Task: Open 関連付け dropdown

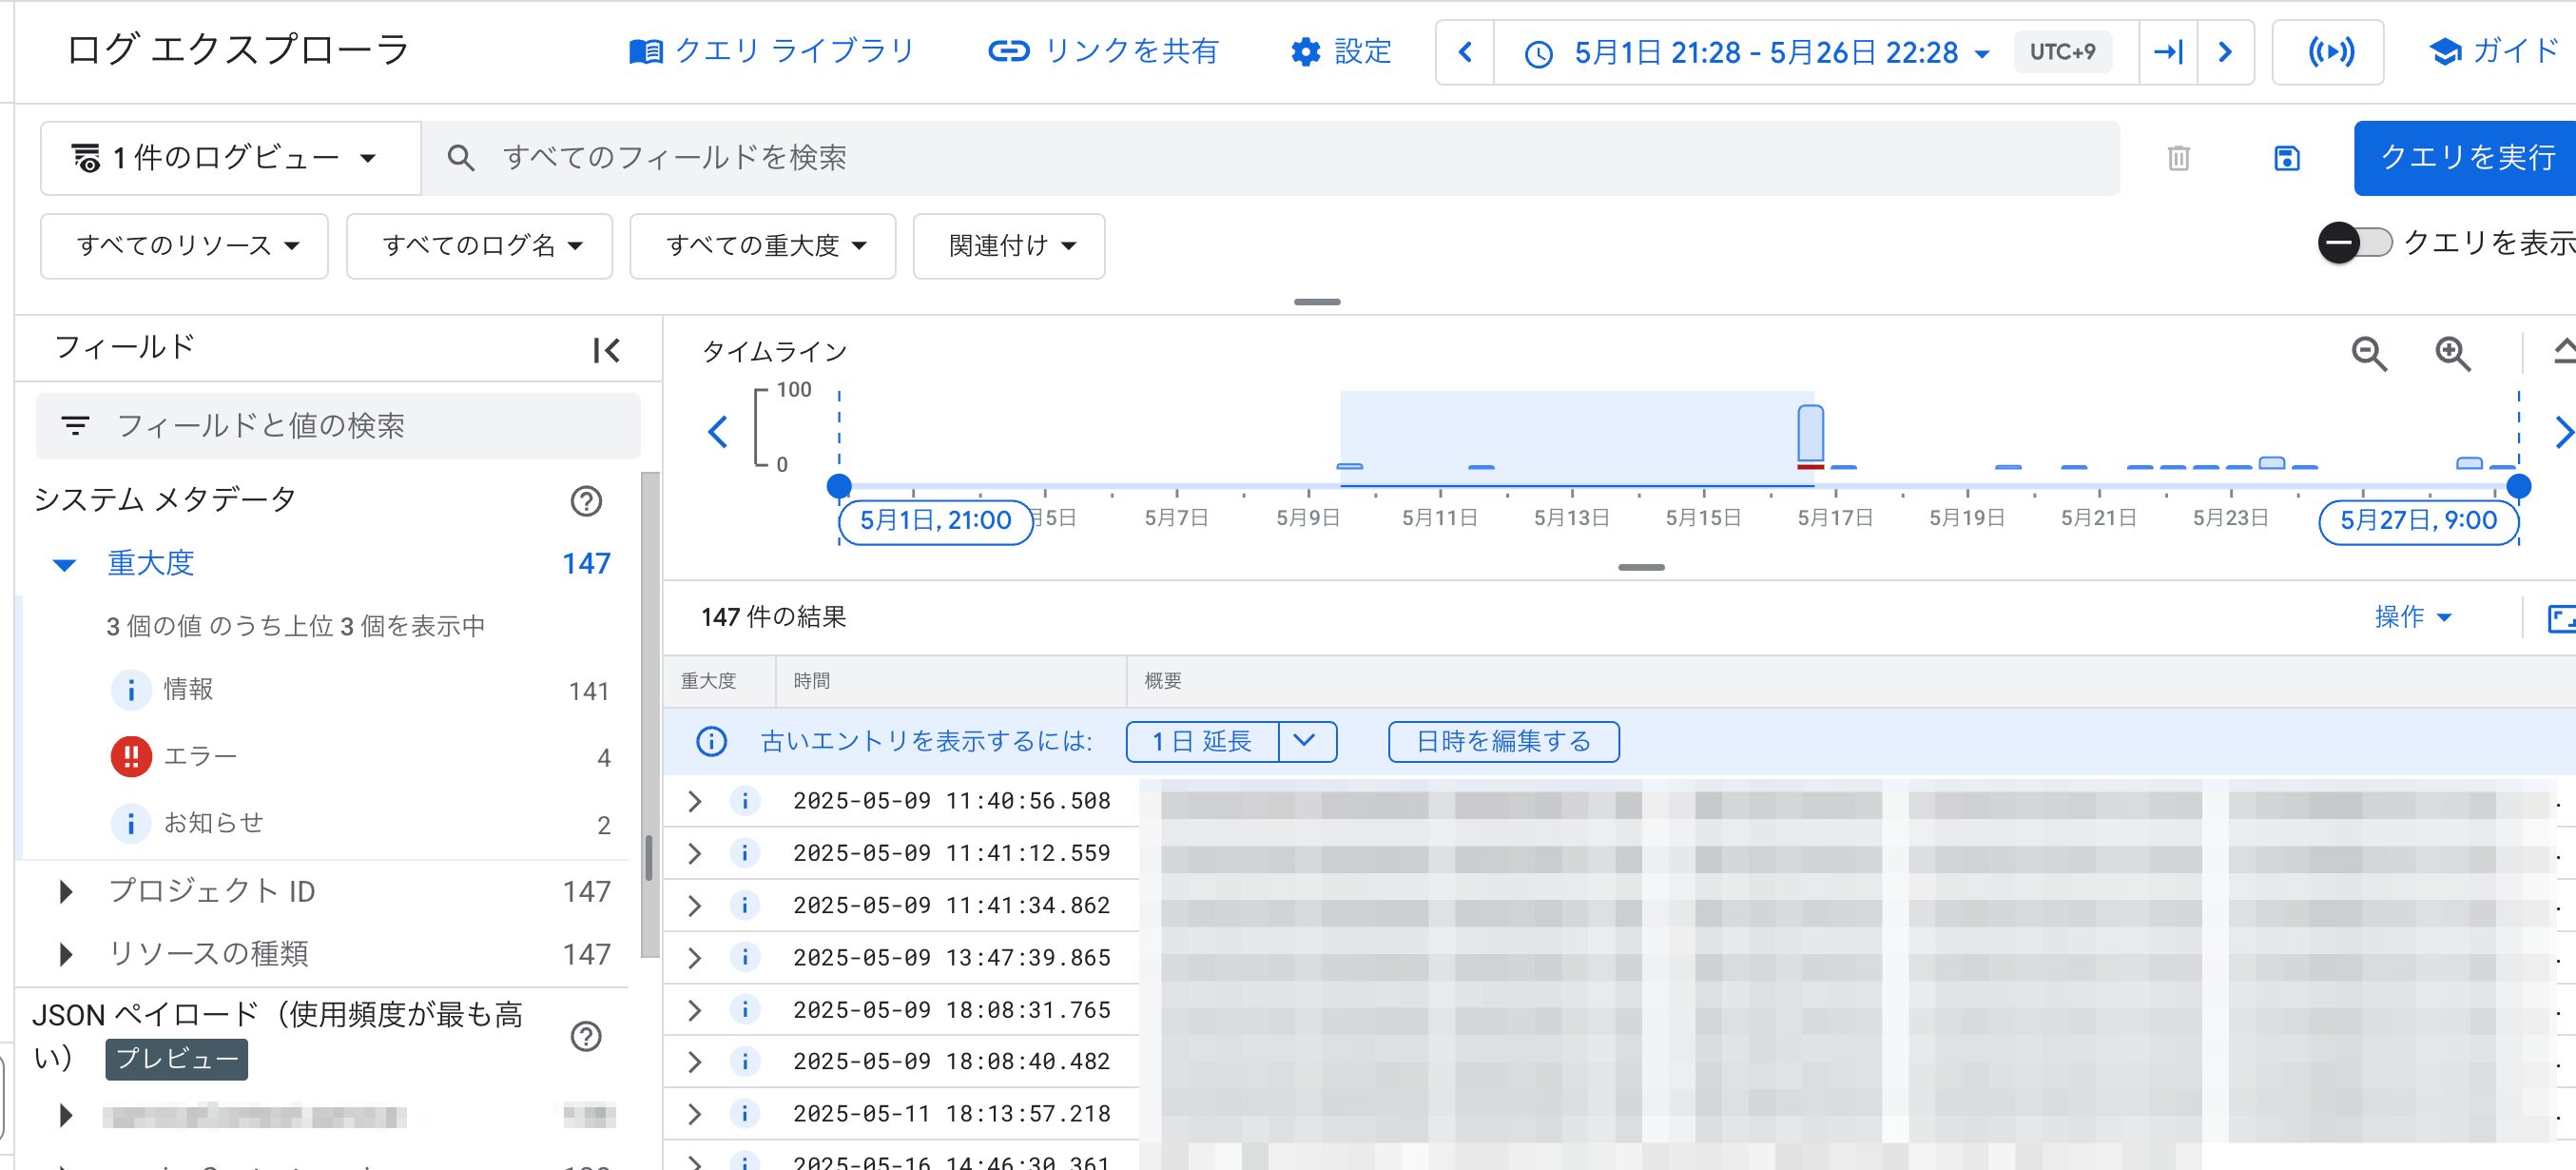Action: pos(1009,246)
